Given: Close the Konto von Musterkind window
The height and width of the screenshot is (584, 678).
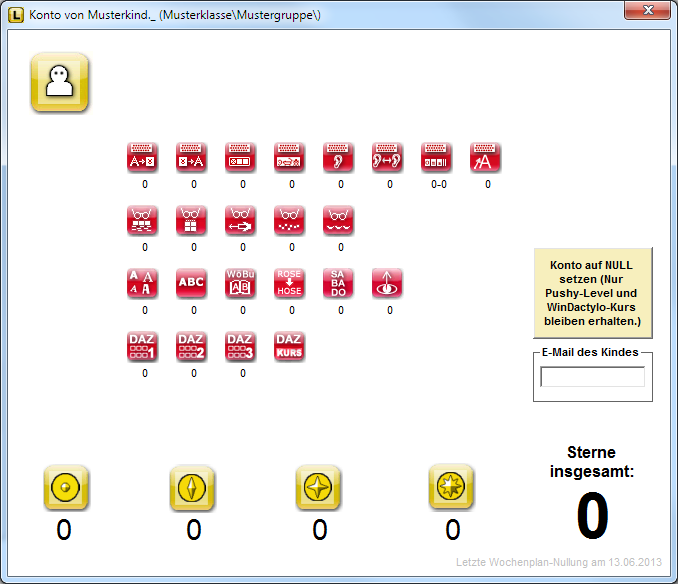Looking at the screenshot, I should pos(648,10).
